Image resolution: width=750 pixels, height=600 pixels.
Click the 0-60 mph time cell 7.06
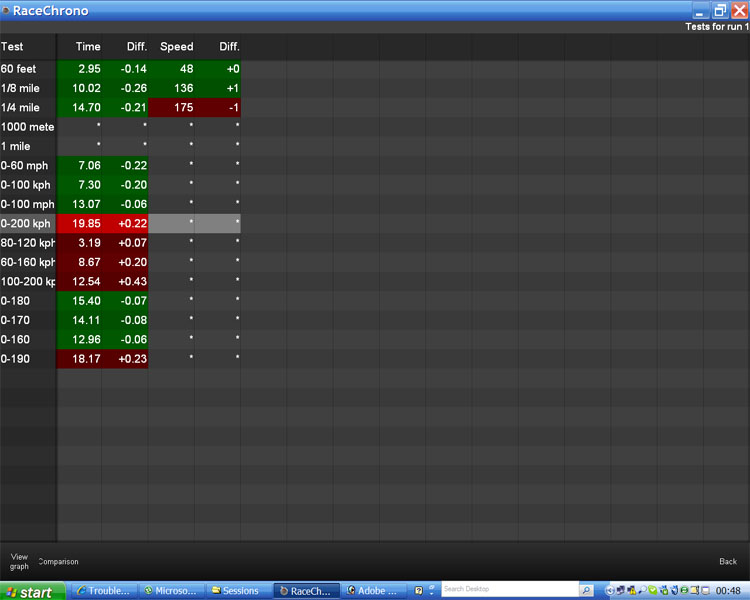(x=88, y=166)
